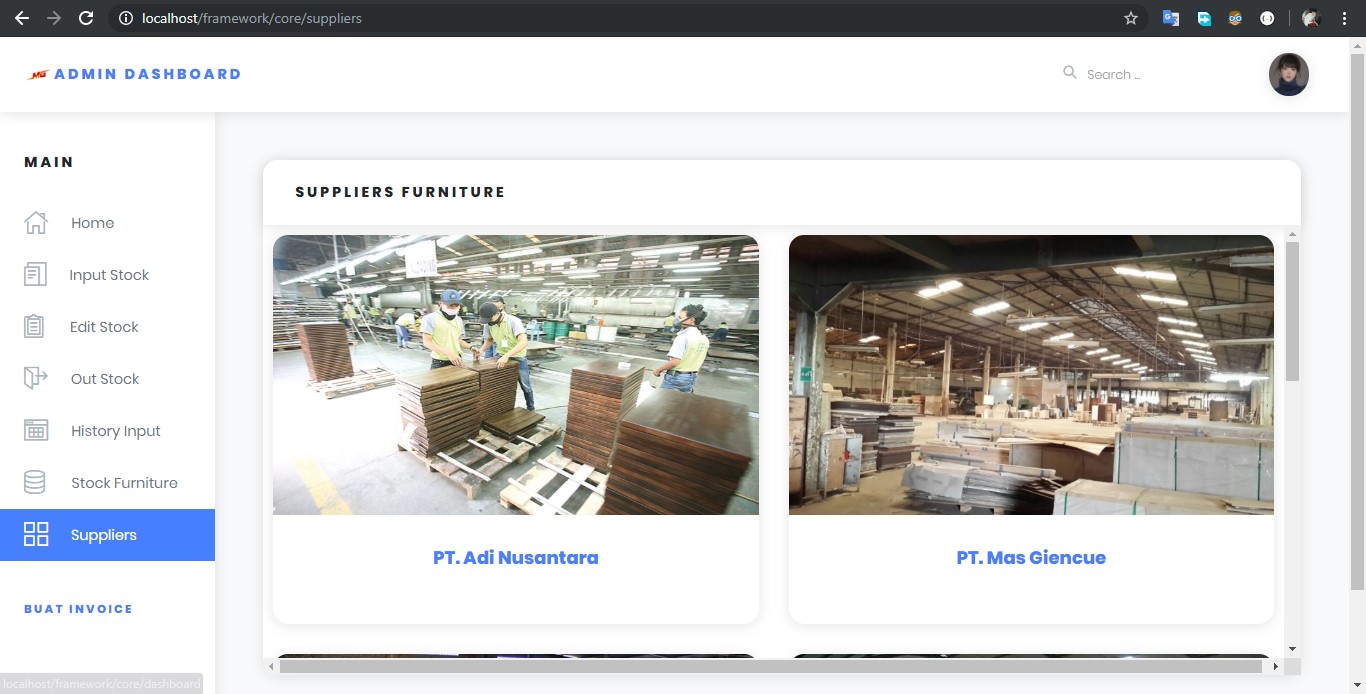Viewport: 1366px width, 694px height.
Task: Open Home menu item
Action: [x=107, y=223]
